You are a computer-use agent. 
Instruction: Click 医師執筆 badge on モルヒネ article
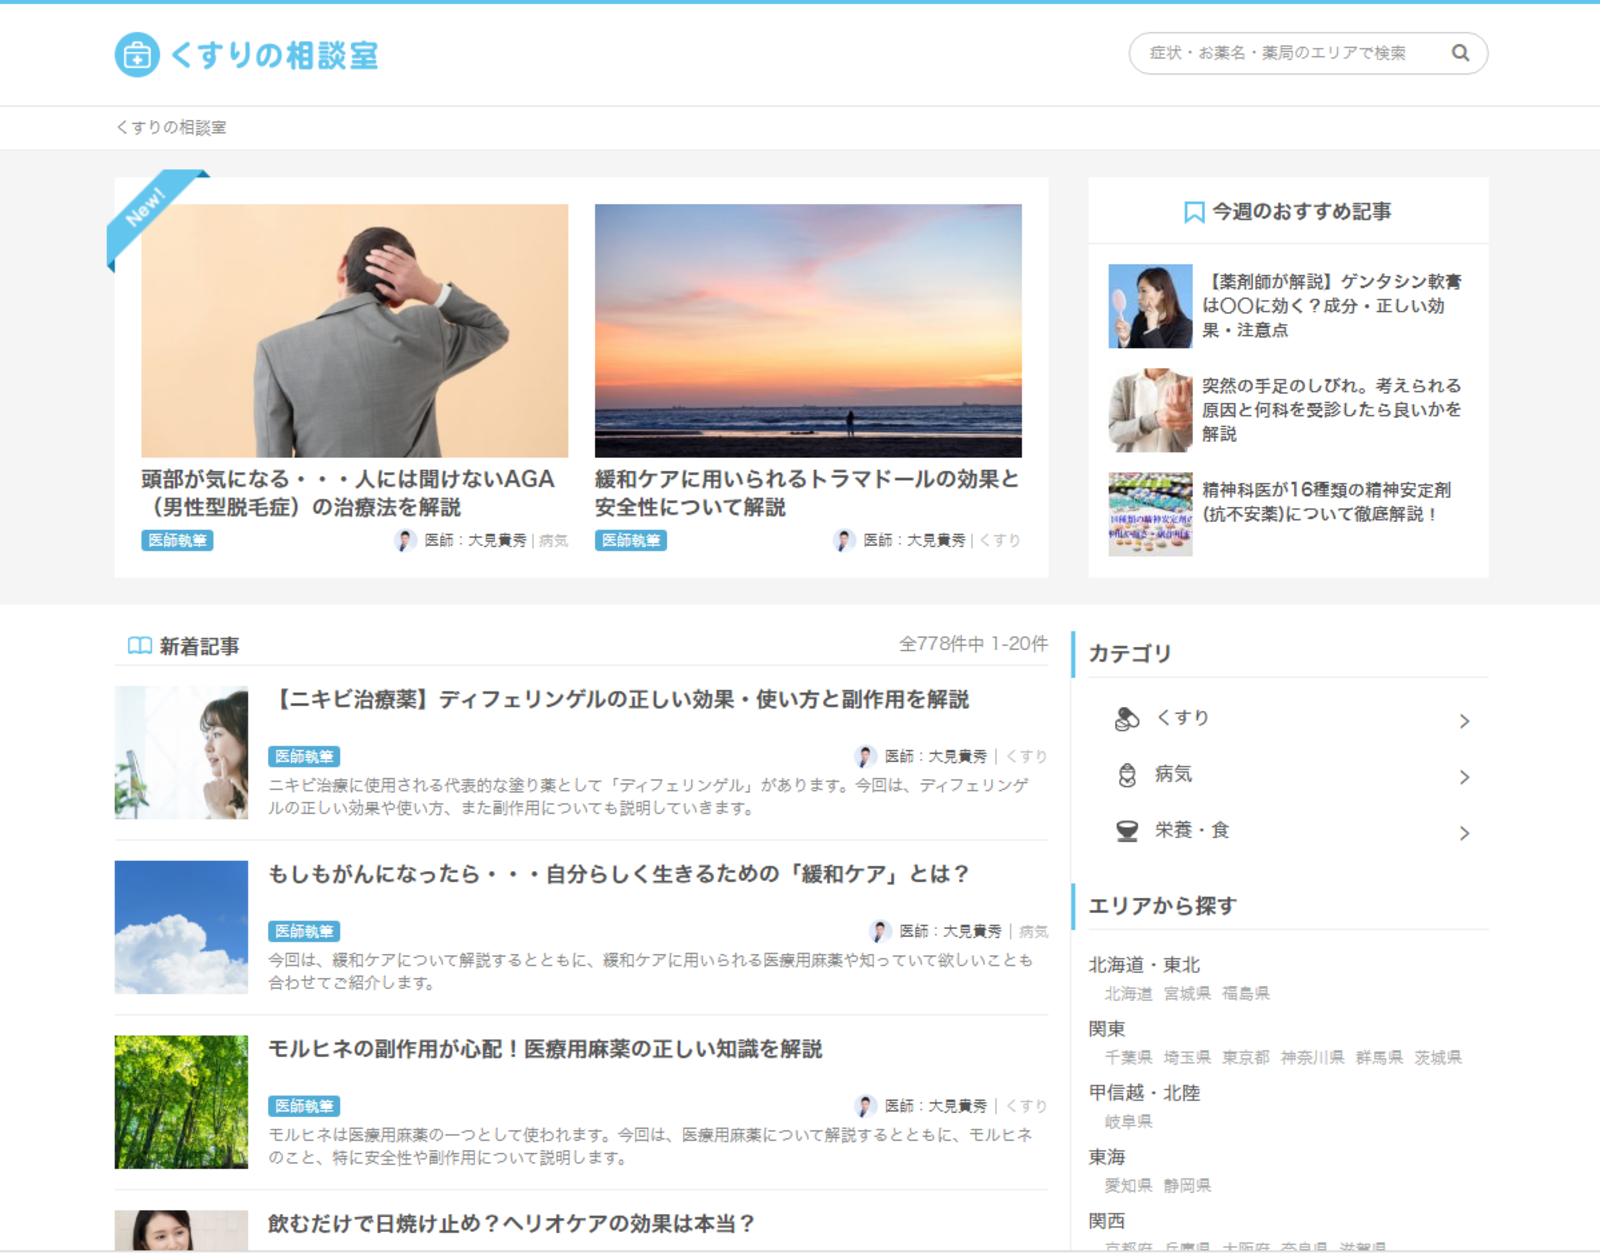[x=304, y=1106]
